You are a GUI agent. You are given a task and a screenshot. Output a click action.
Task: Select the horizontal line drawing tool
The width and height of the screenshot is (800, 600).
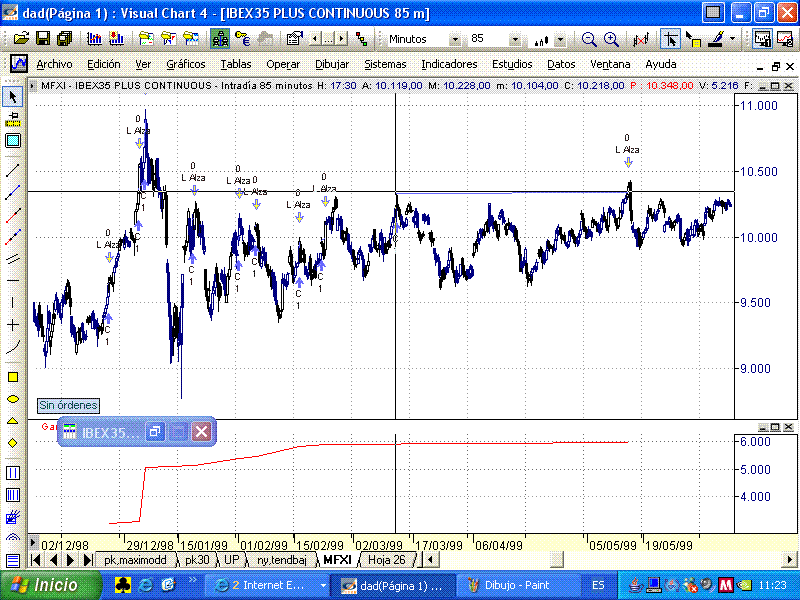coord(13,281)
